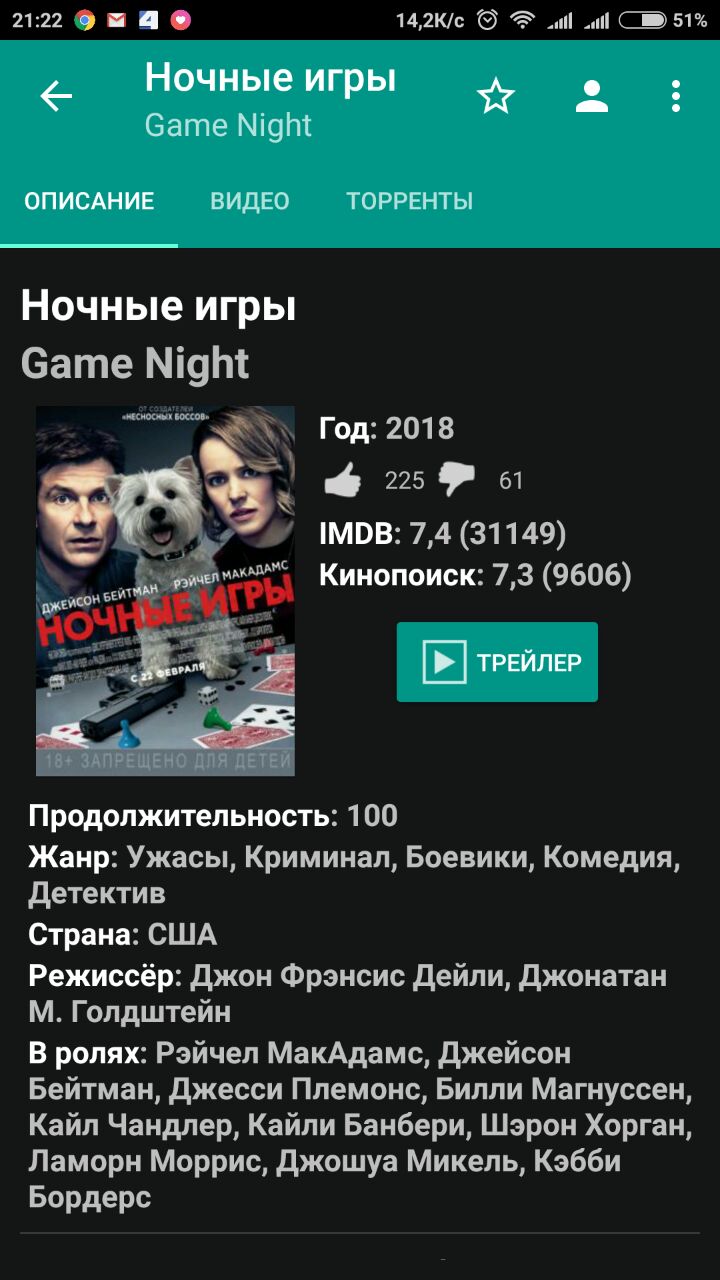Image resolution: width=720 pixels, height=1280 pixels.
Task: Add movie to favorites with star icon
Action: pos(495,96)
